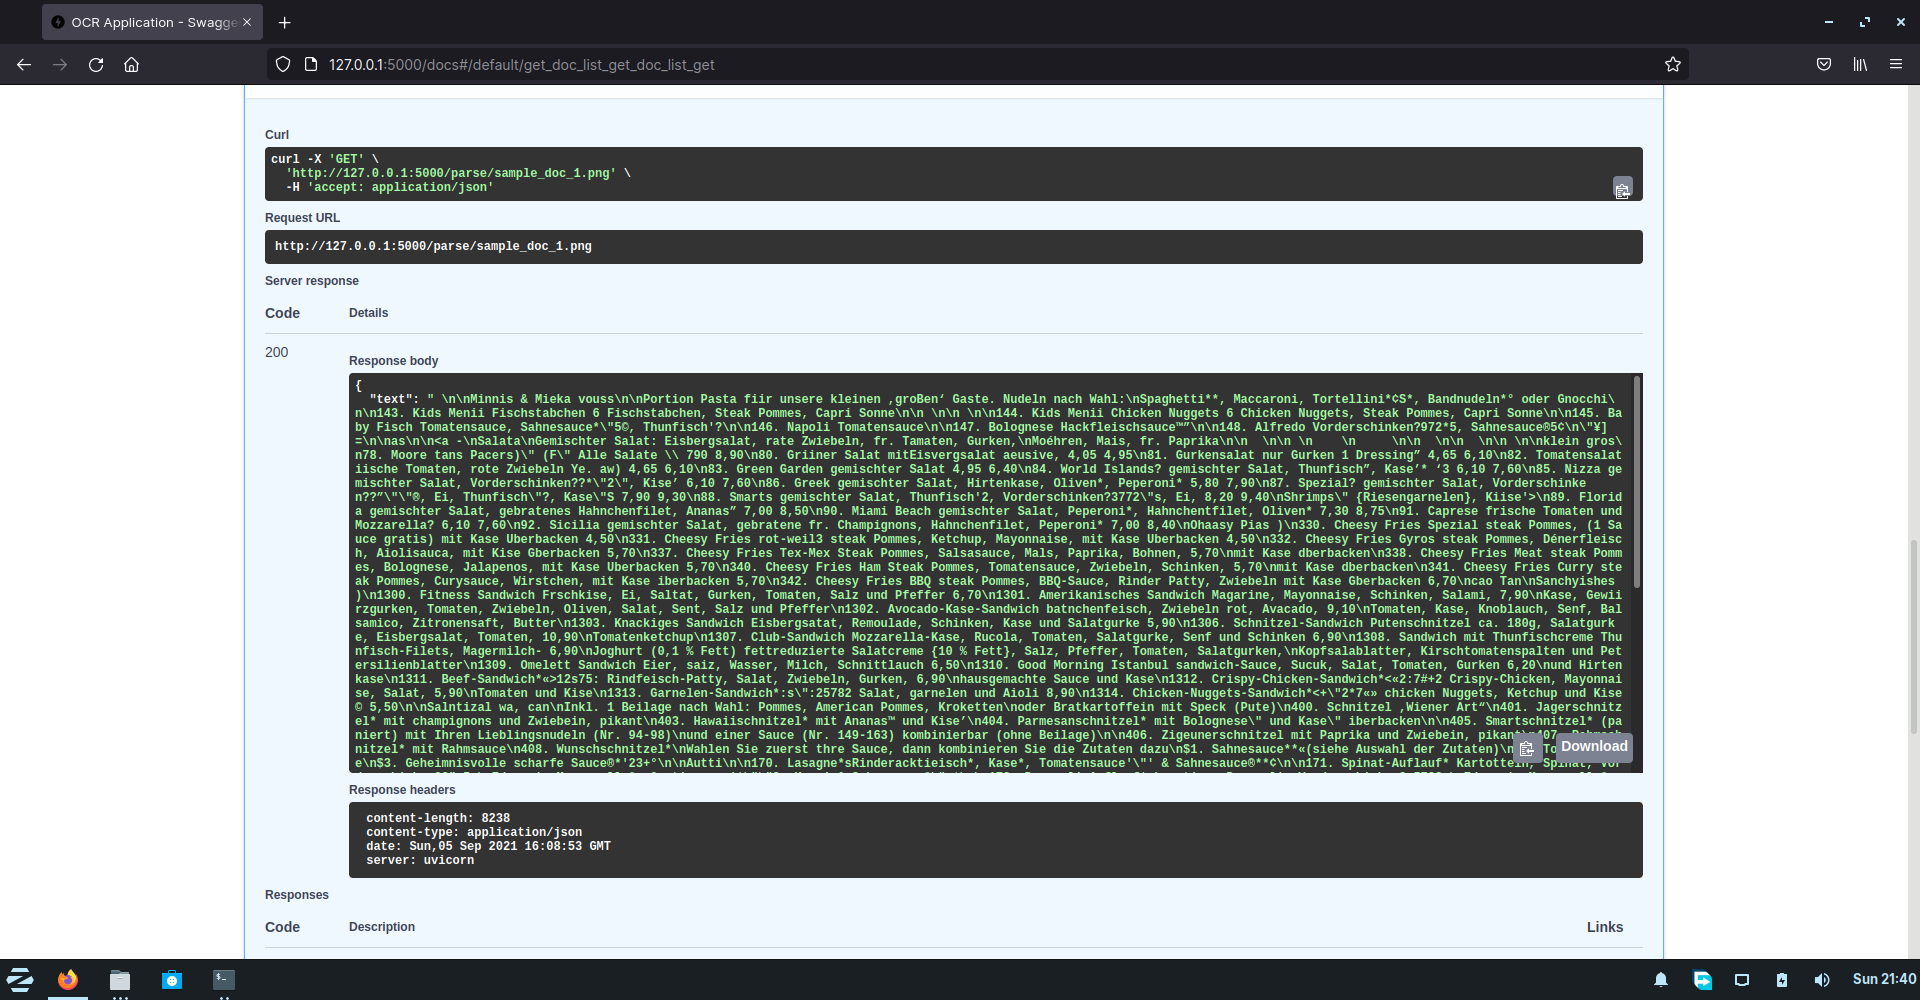Select the Request URL text box
Image resolution: width=1920 pixels, height=1000 pixels.
pos(953,247)
